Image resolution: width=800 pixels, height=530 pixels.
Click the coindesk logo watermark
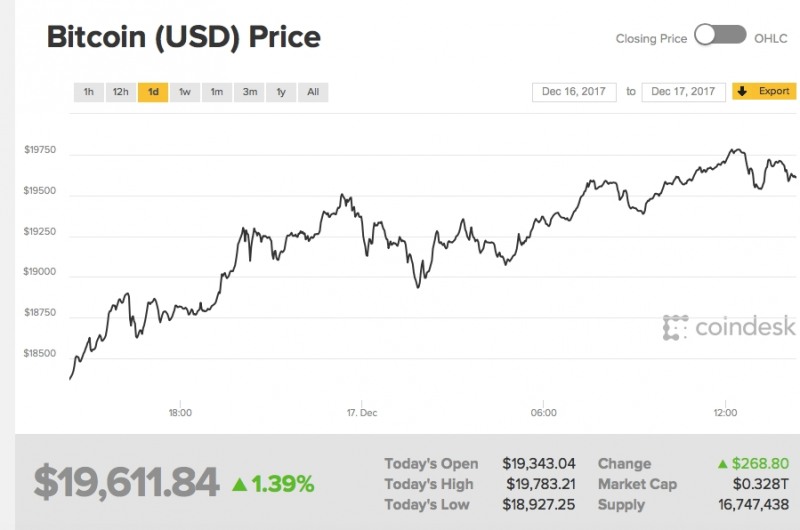coord(729,326)
